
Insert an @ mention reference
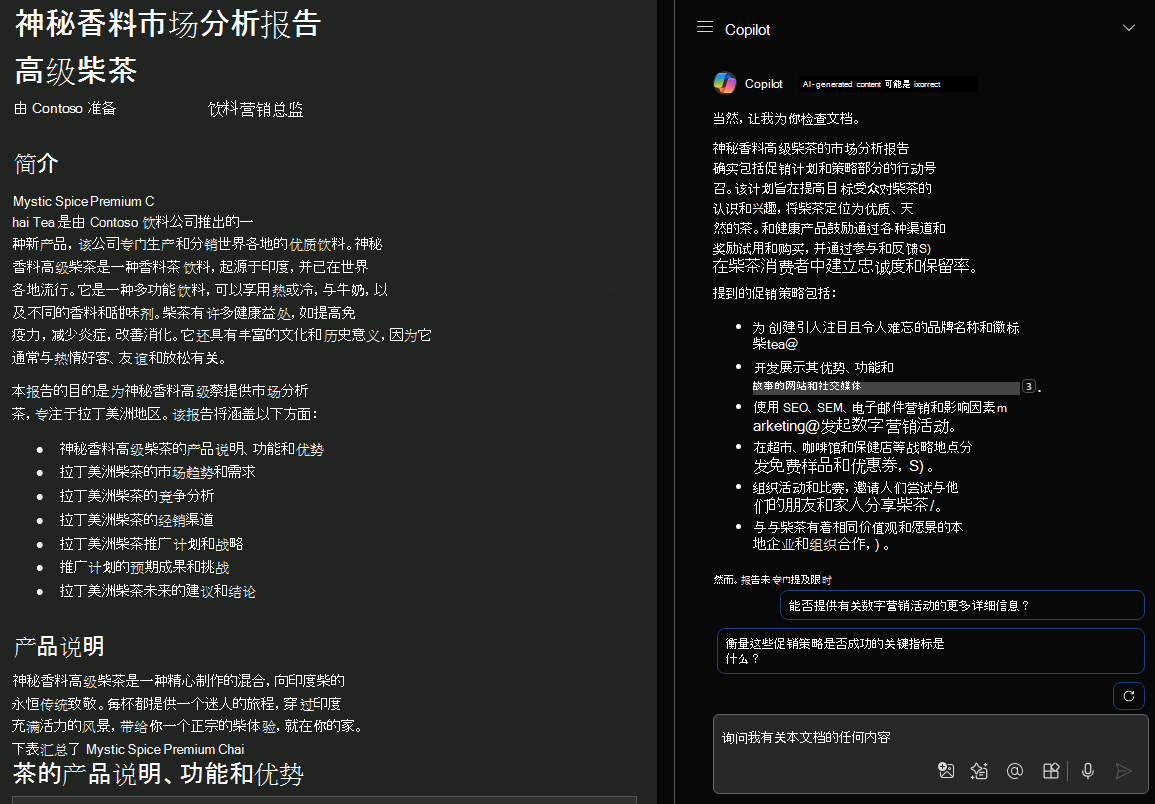pos(1014,771)
